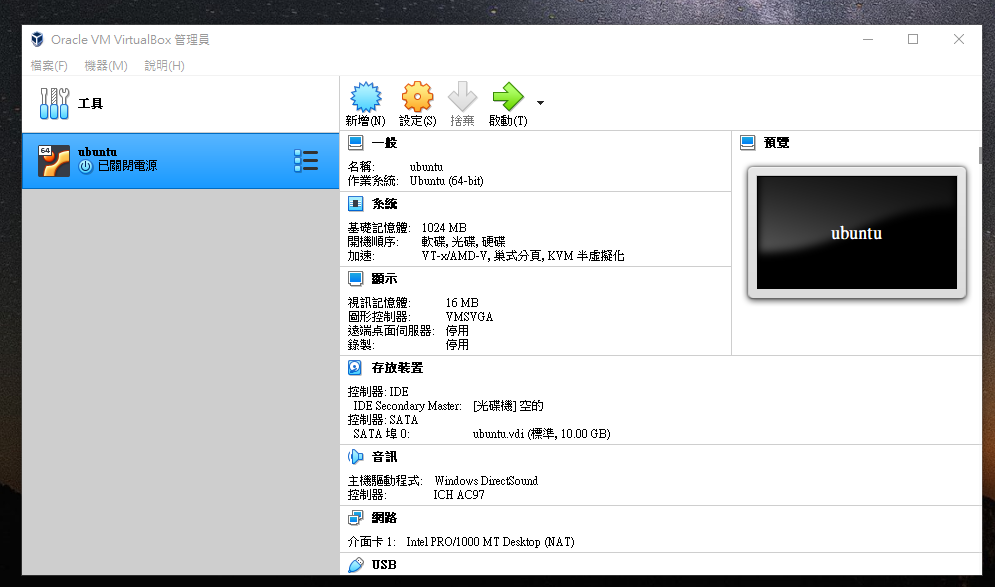
Task: Open the USB section header
Action: click(x=384, y=564)
